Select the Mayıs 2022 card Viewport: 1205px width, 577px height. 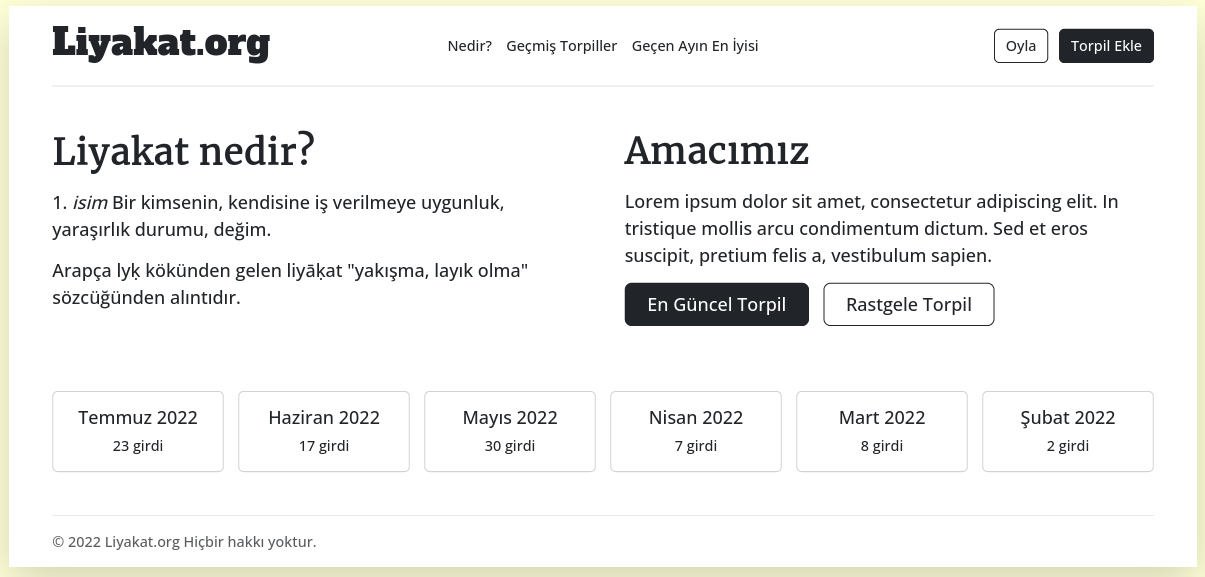tap(510, 431)
